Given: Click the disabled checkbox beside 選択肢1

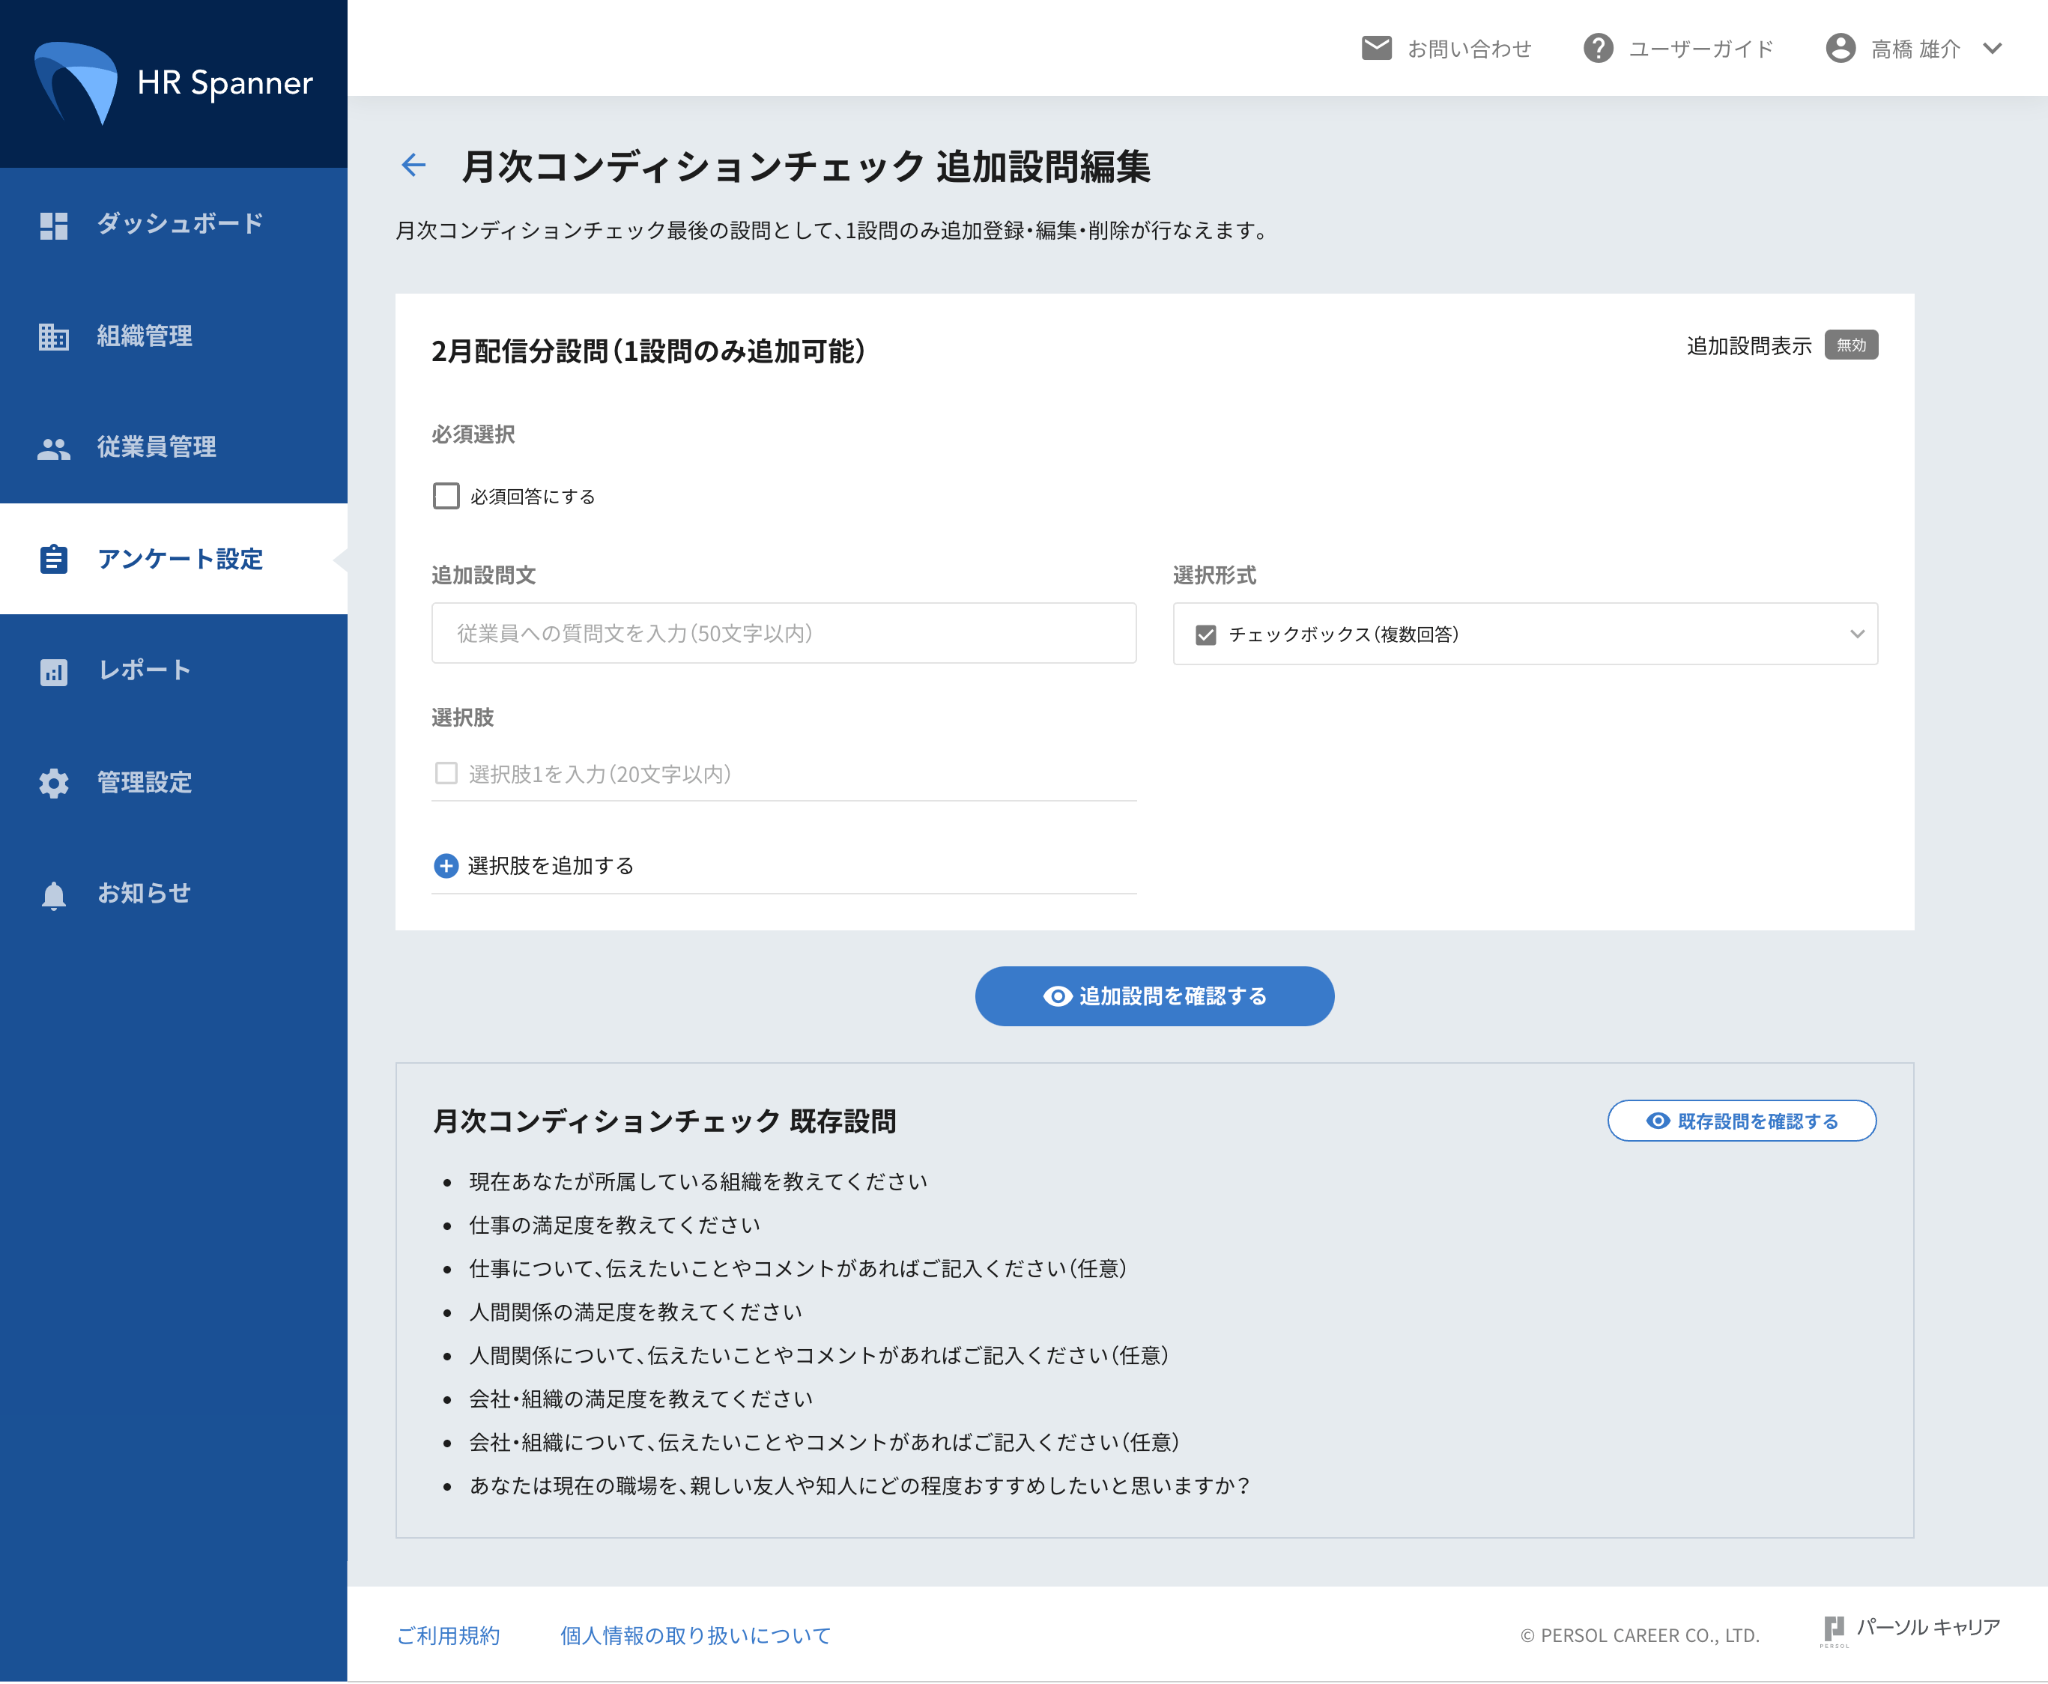Looking at the screenshot, I should 446,773.
